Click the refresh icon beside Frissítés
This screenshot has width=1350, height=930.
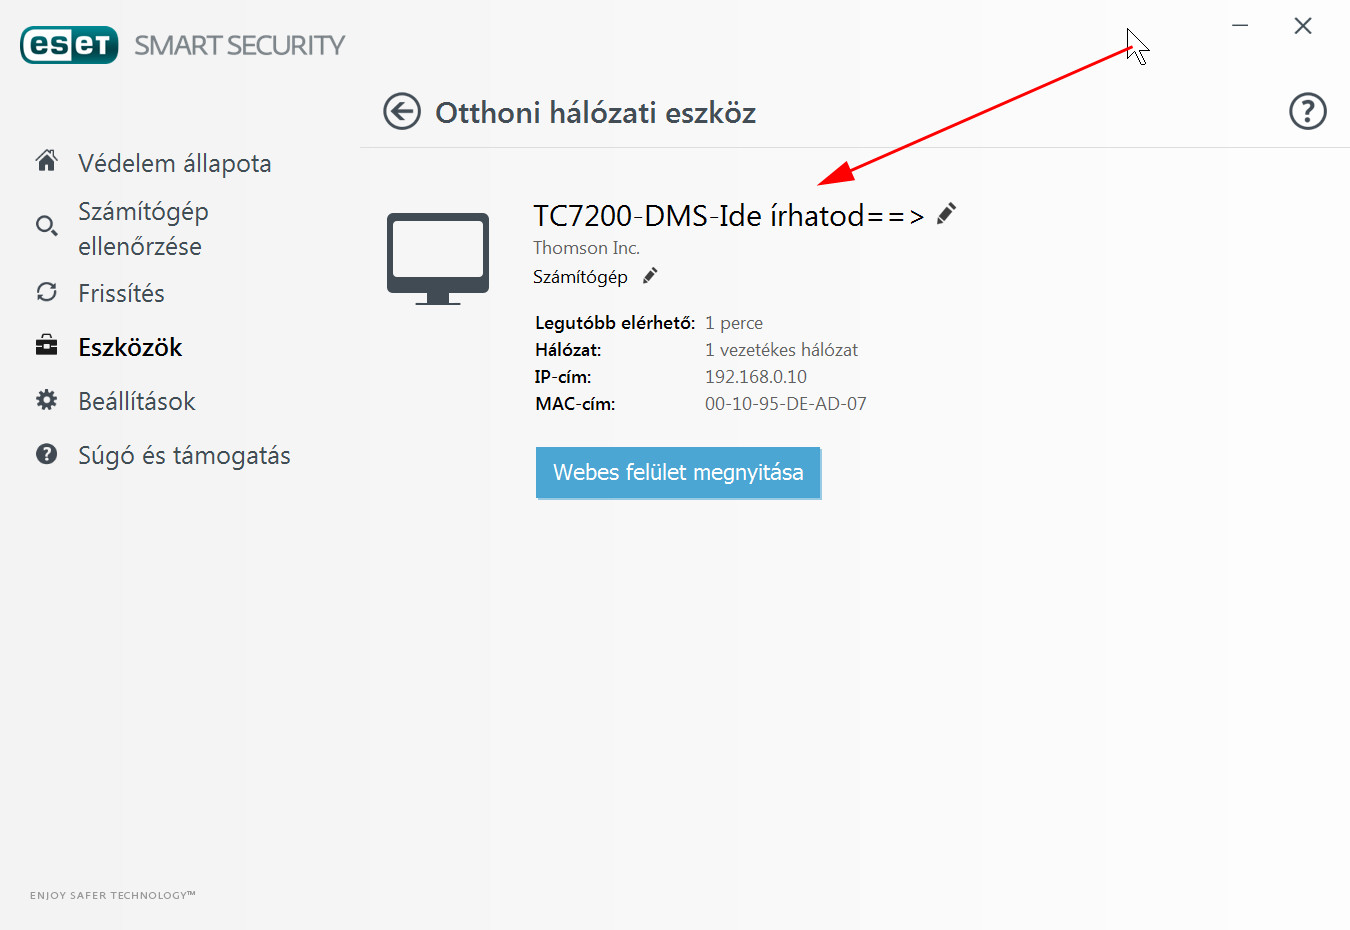[x=46, y=292]
